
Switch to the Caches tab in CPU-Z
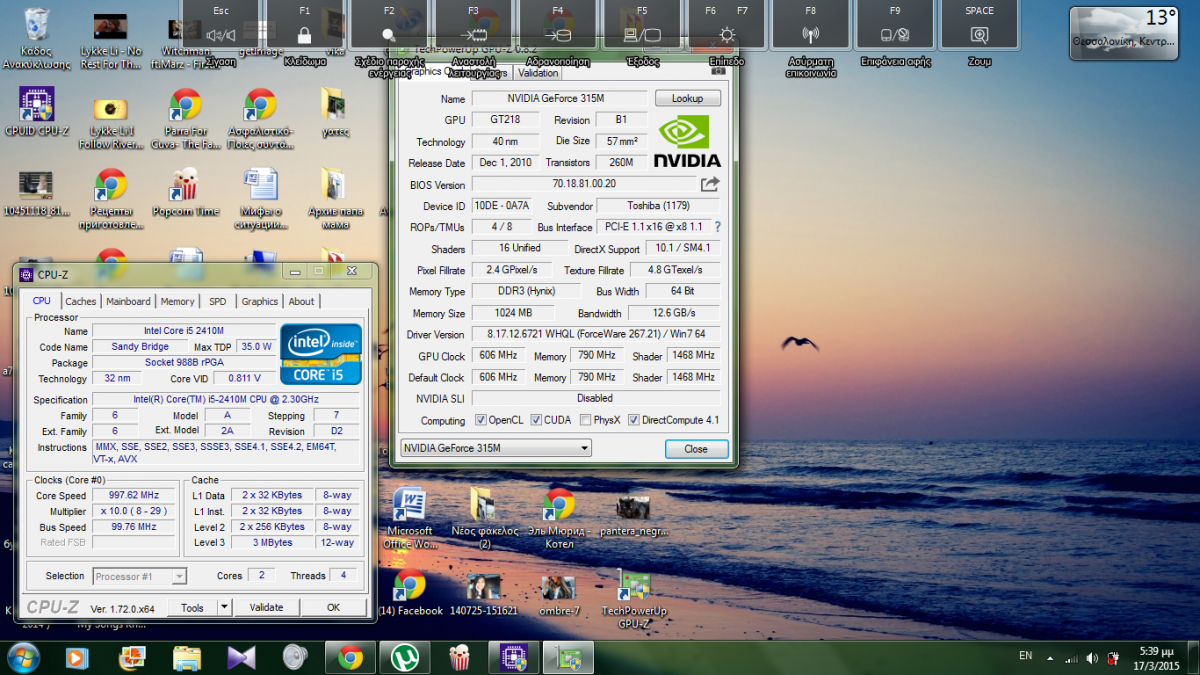(80, 301)
